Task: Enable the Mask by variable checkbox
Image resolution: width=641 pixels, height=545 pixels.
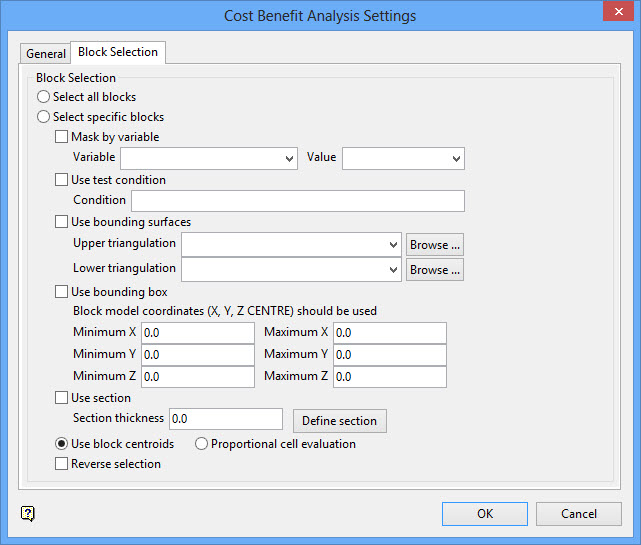Action: [x=62, y=137]
